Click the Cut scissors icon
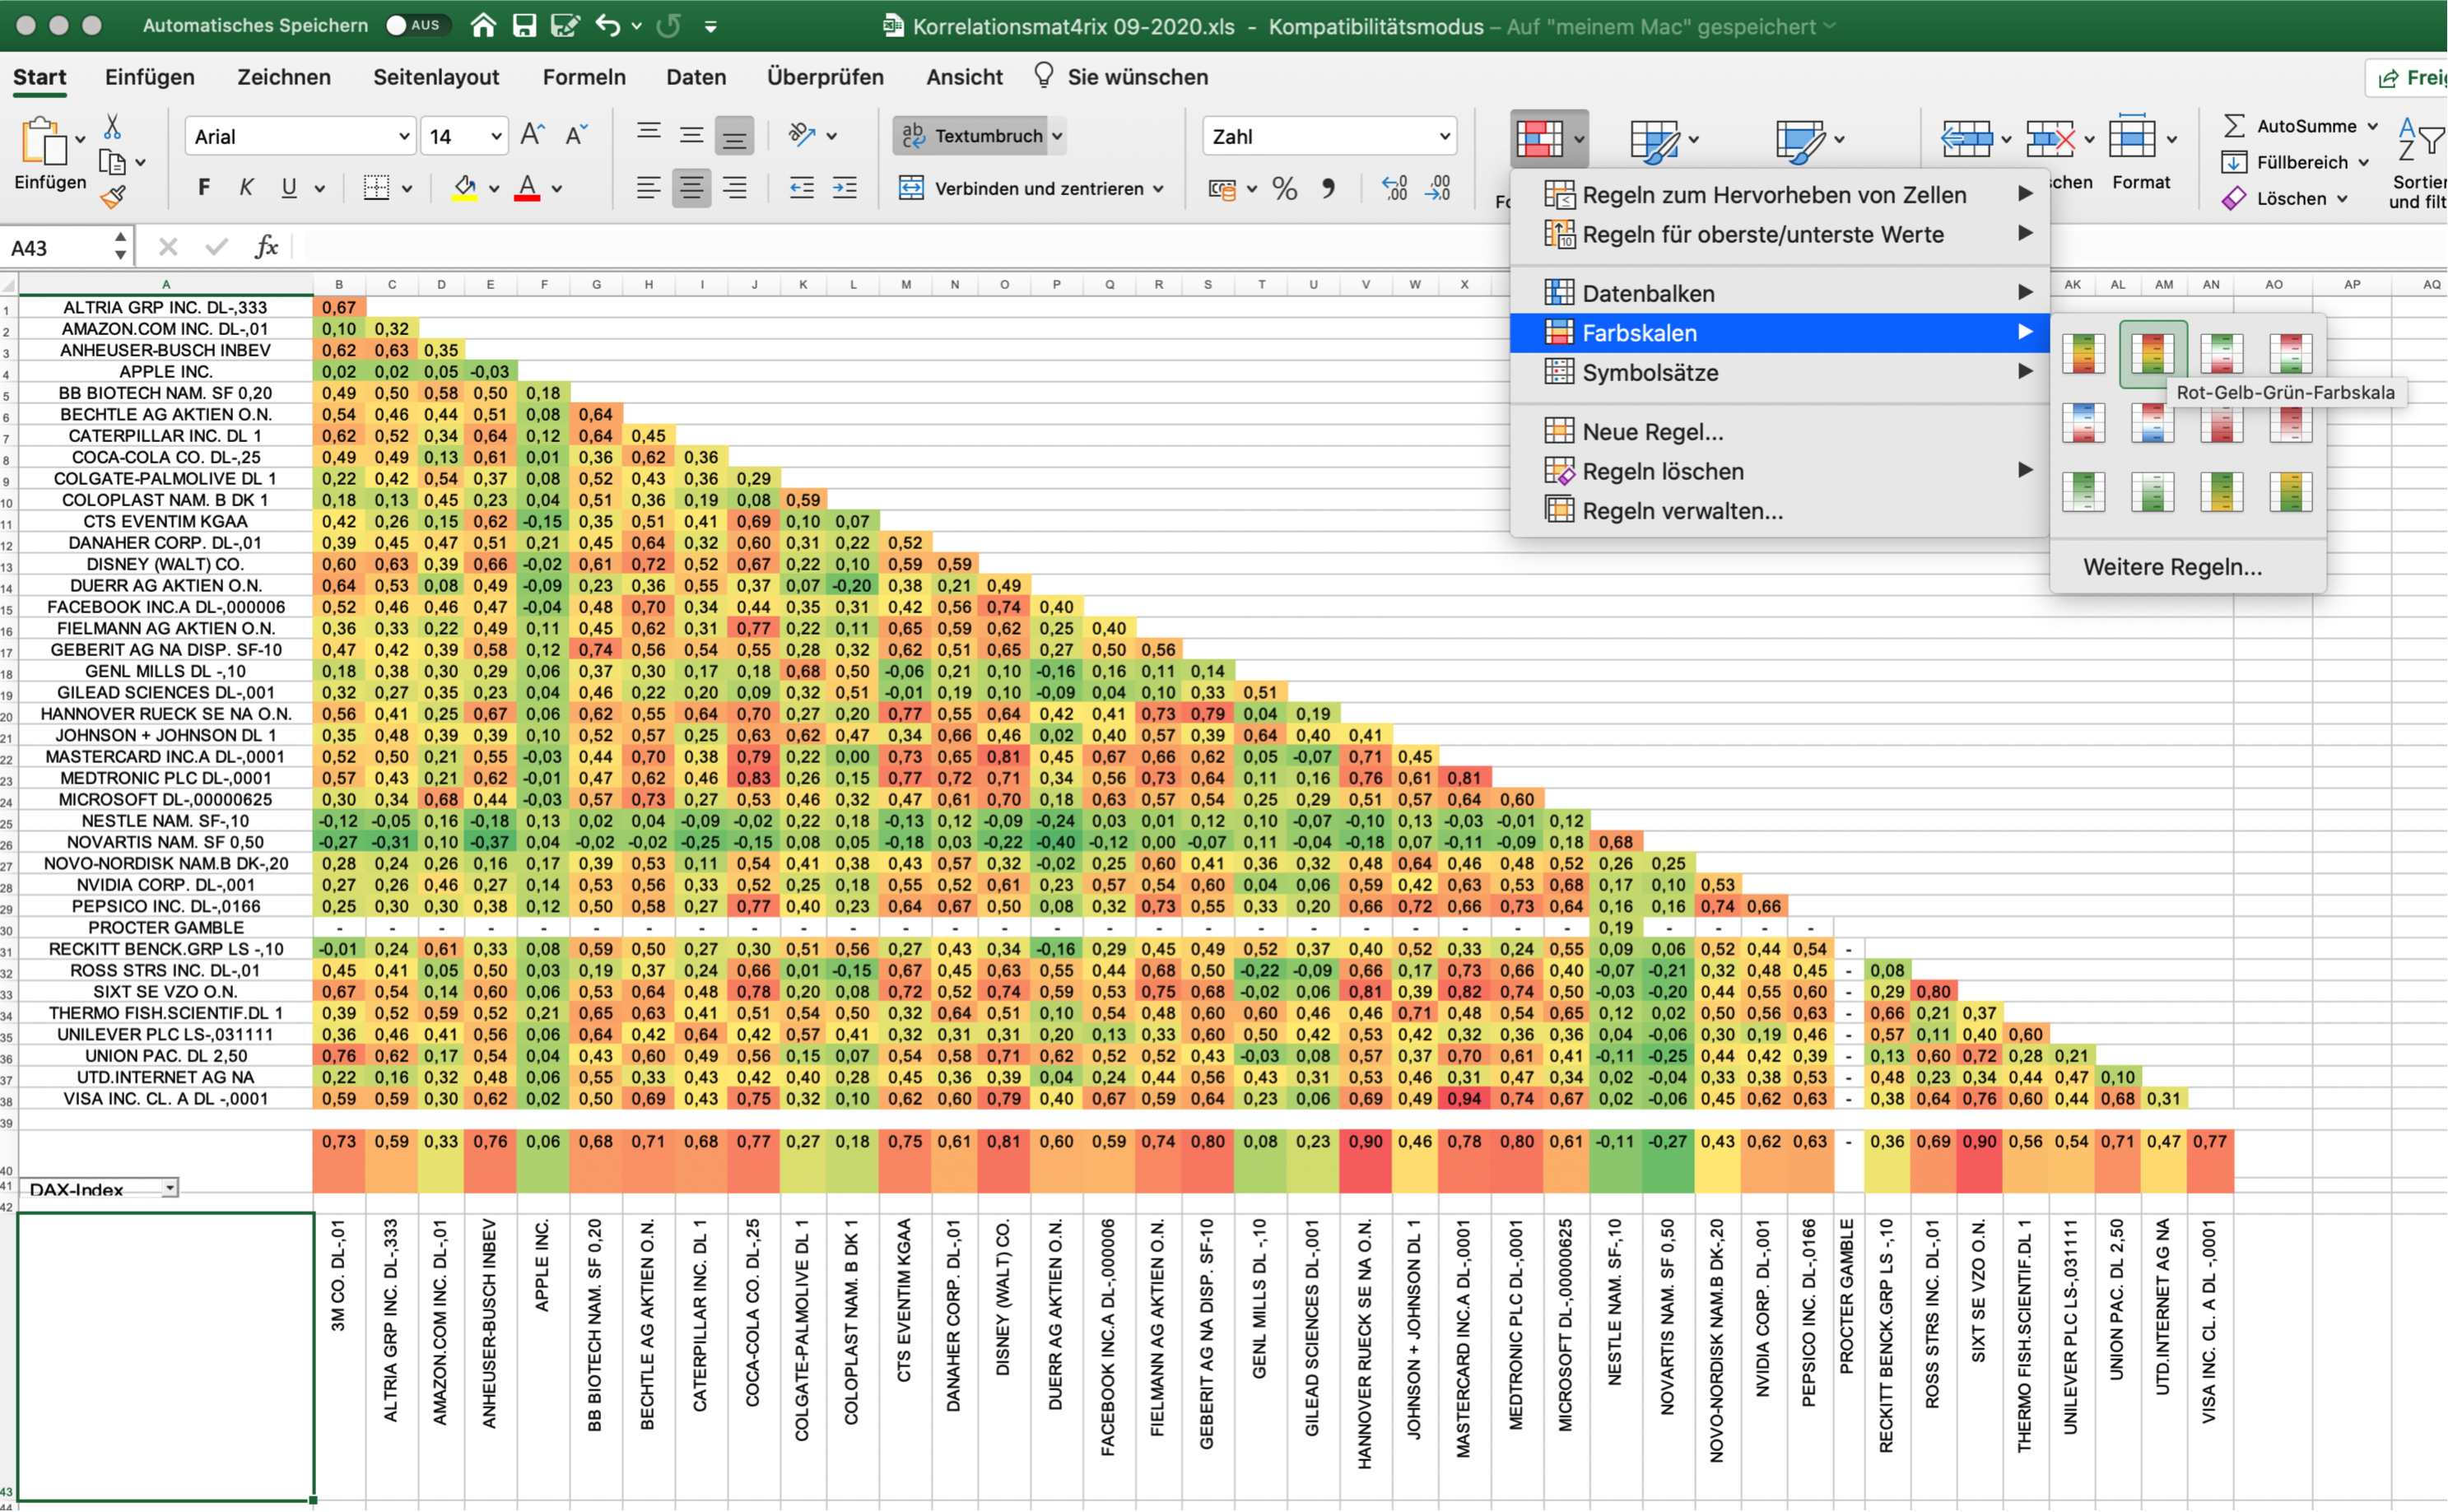 (112, 127)
